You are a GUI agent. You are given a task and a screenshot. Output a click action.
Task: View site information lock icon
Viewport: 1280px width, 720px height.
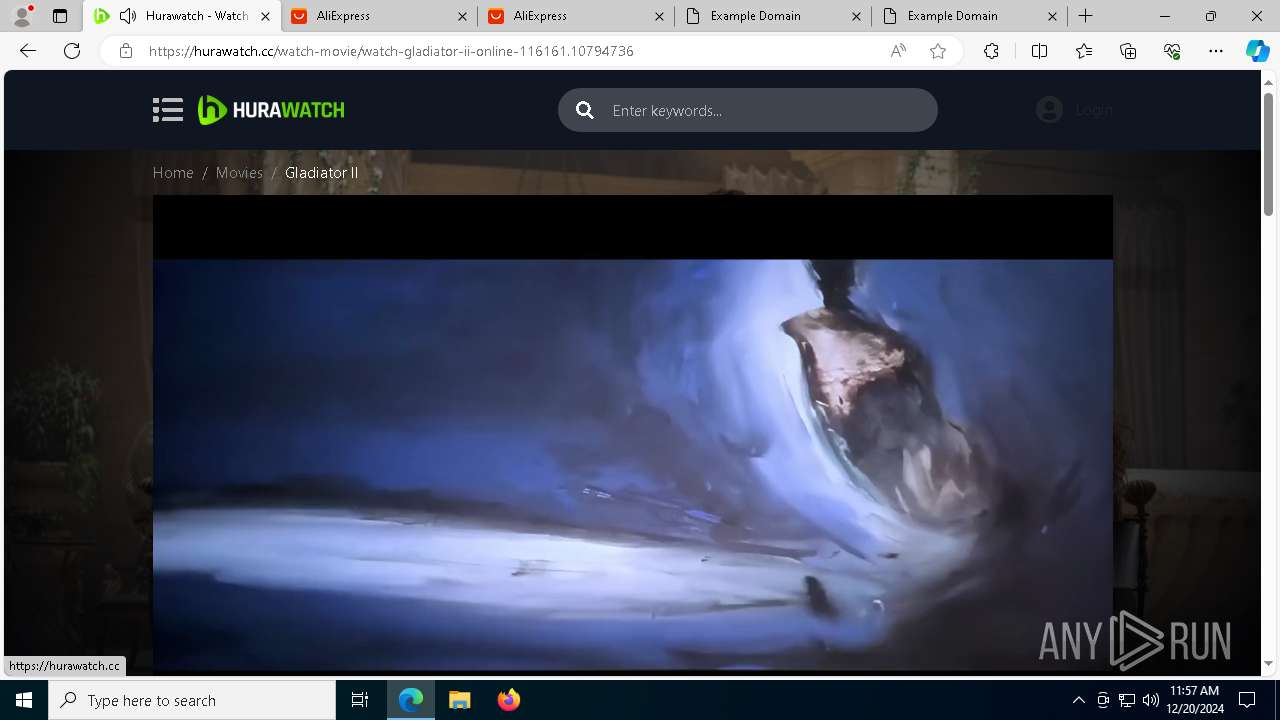tap(125, 51)
